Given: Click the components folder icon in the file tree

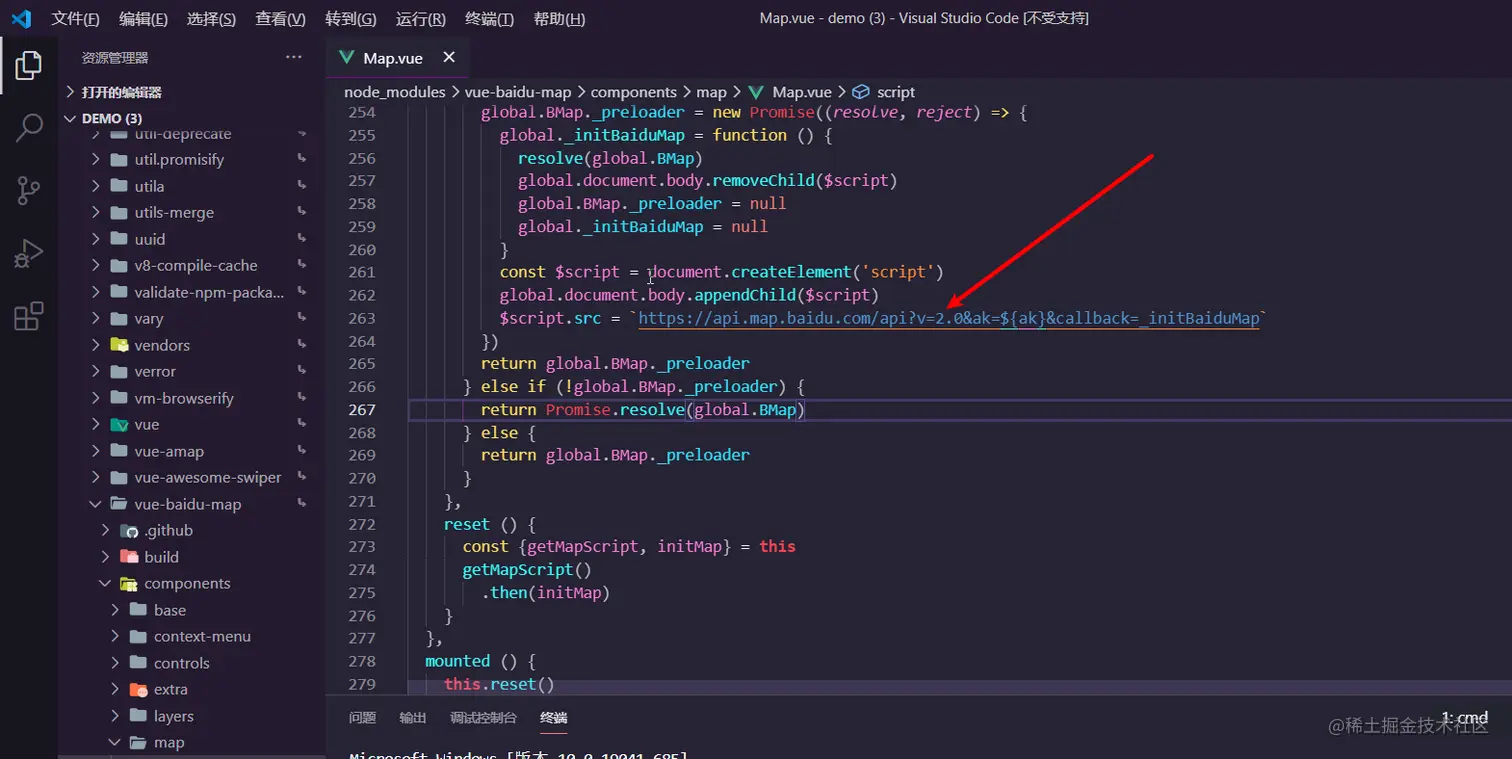Looking at the screenshot, I should coord(129,583).
